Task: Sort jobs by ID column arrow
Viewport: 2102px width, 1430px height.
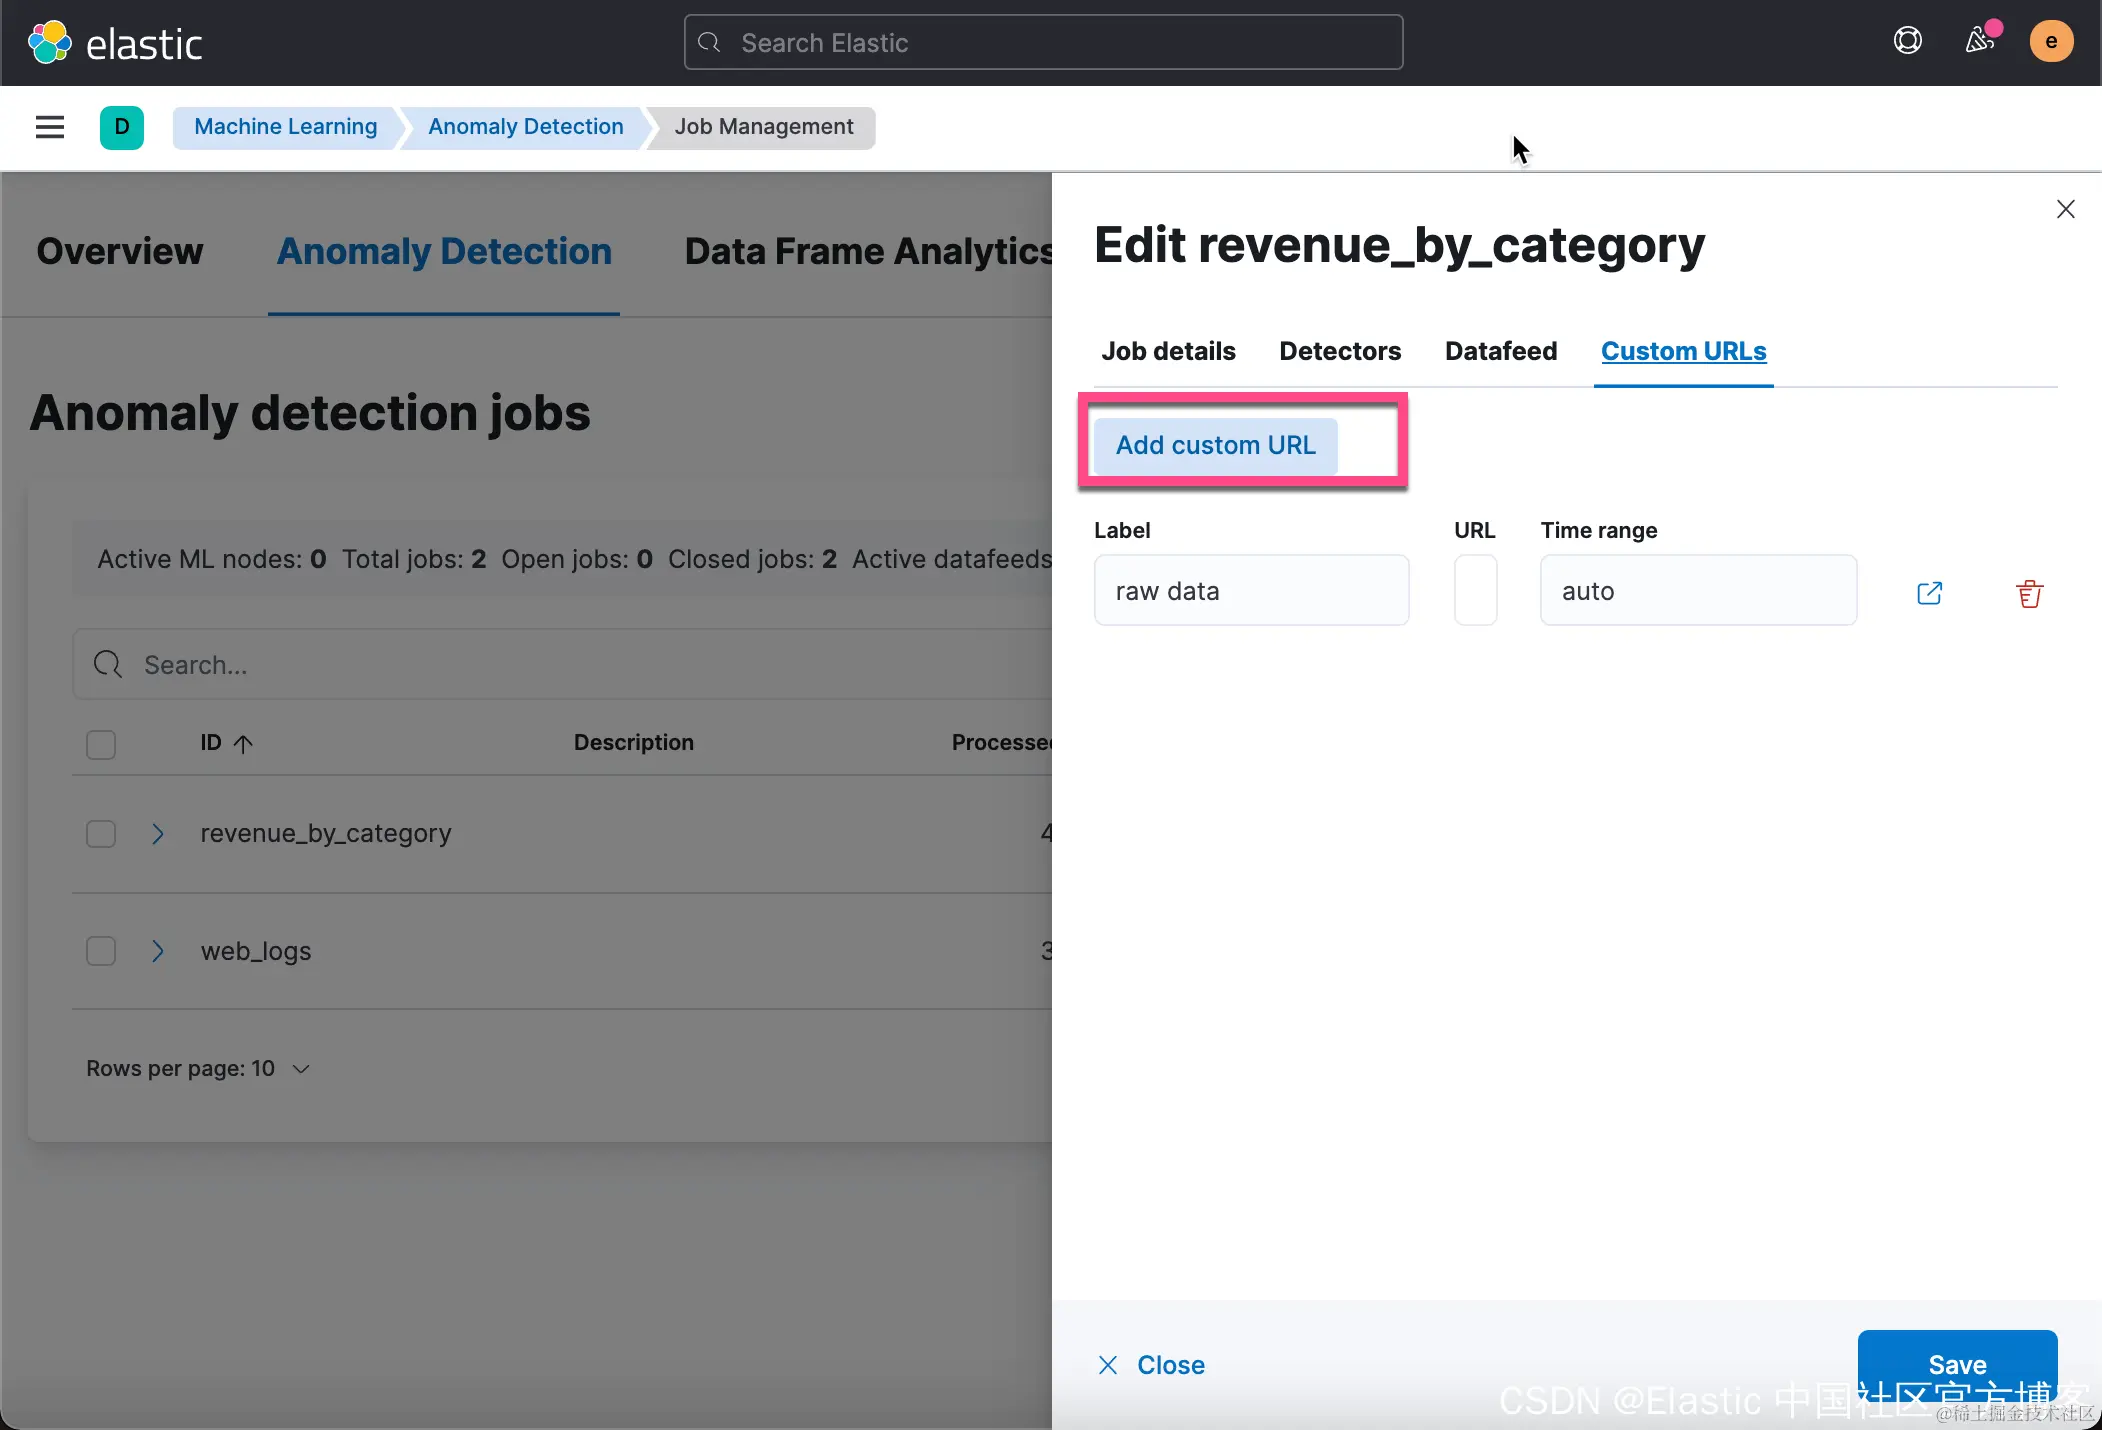Action: point(243,743)
